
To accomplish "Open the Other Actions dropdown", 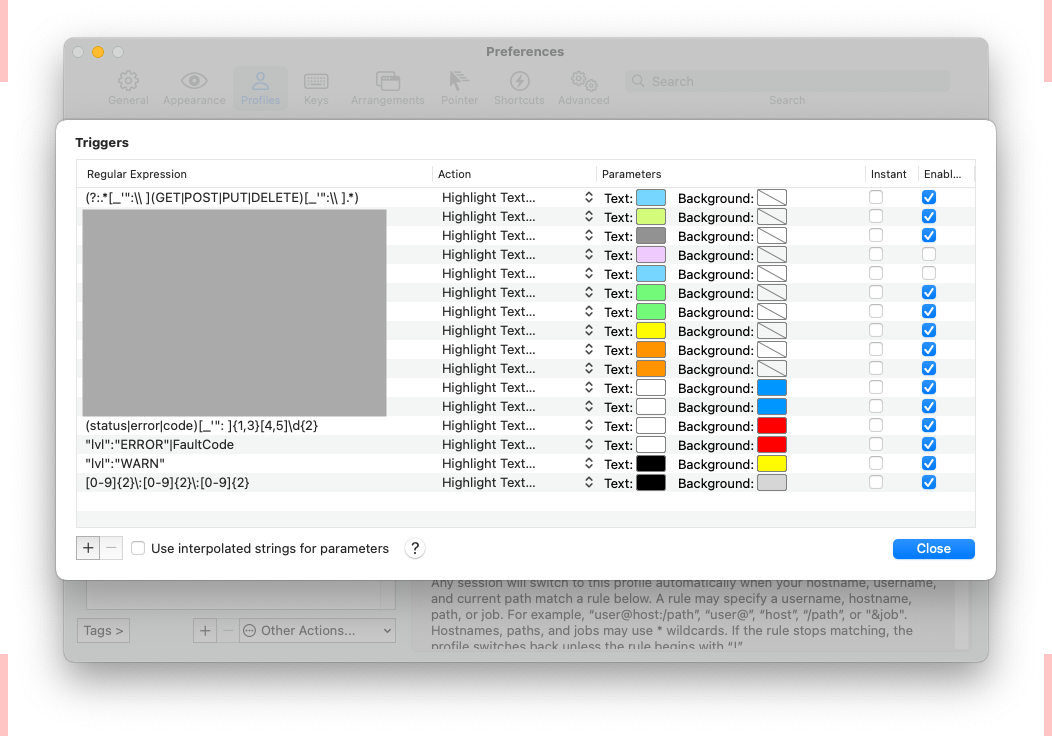I will [317, 631].
